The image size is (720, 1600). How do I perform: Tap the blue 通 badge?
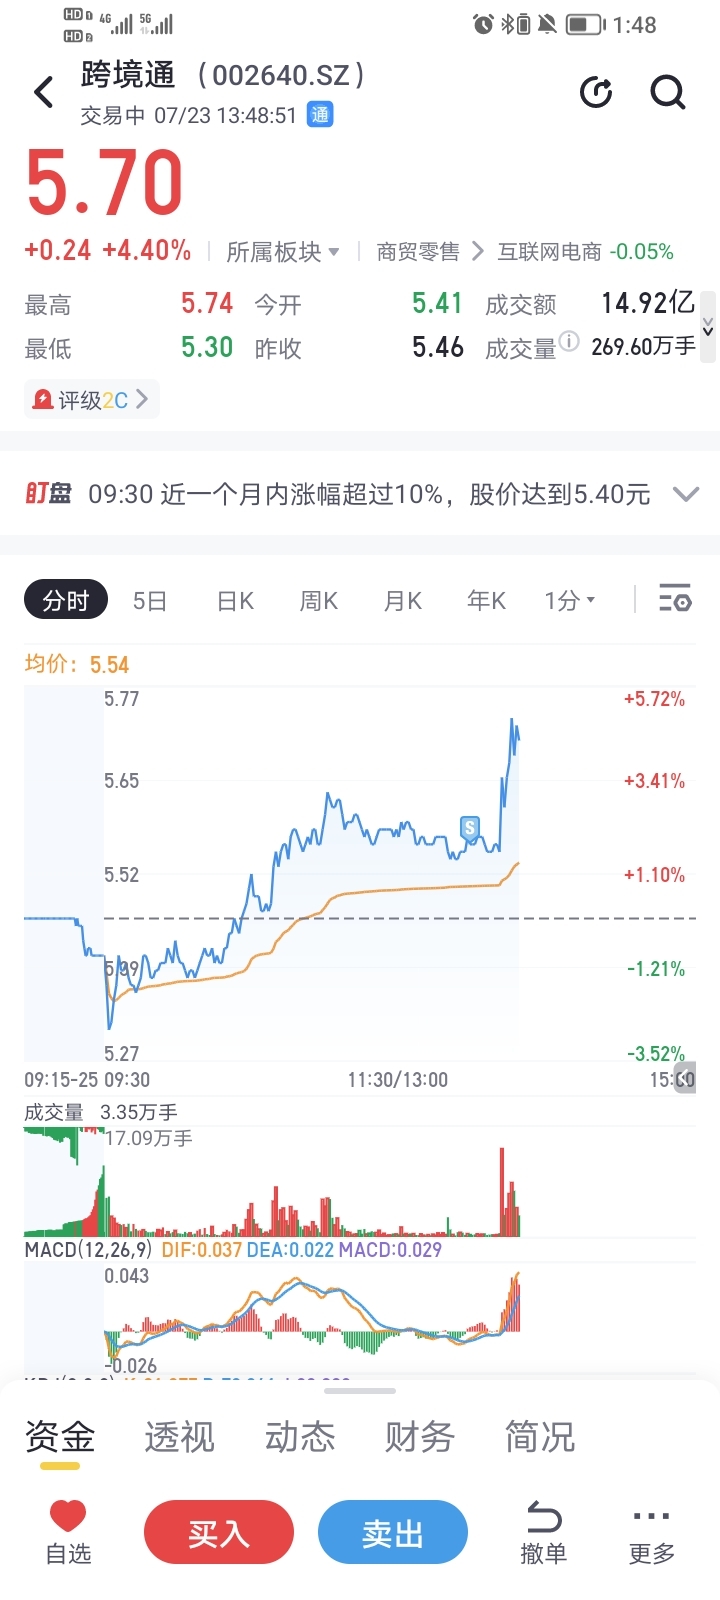tap(320, 115)
